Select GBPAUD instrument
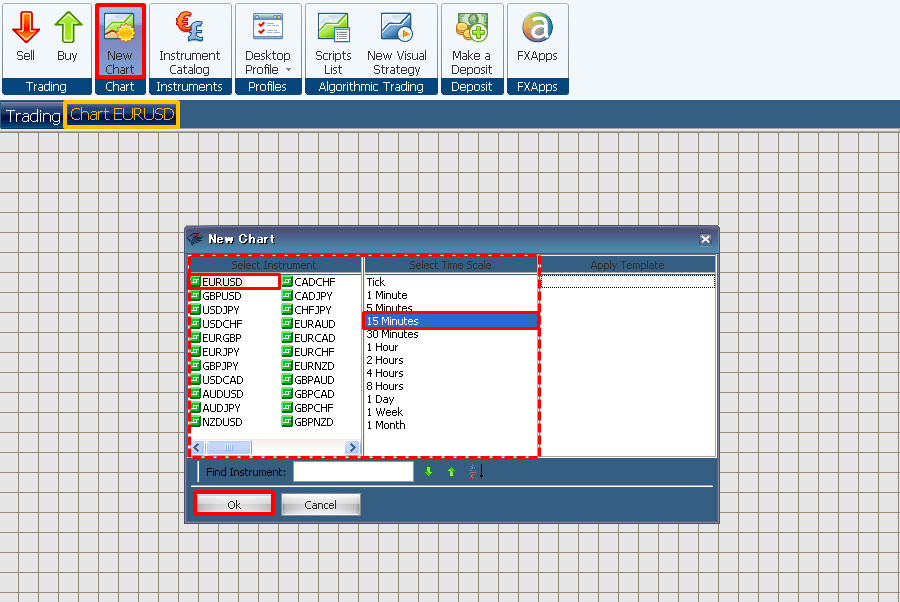 [308, 380]
